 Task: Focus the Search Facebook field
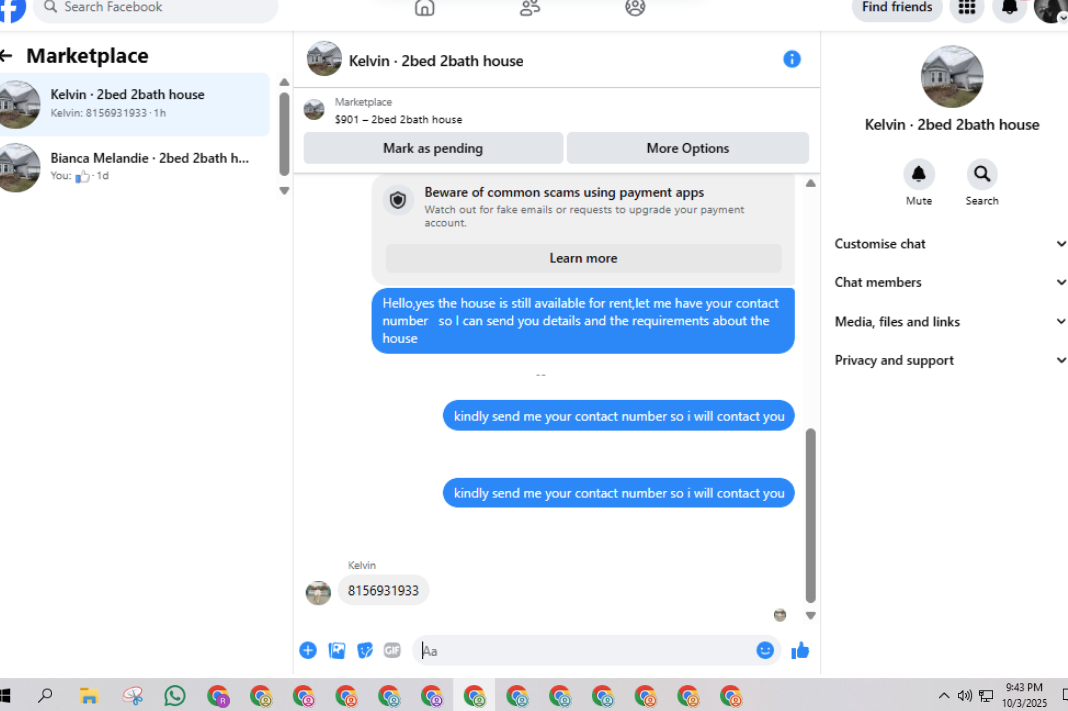point(155,8)
